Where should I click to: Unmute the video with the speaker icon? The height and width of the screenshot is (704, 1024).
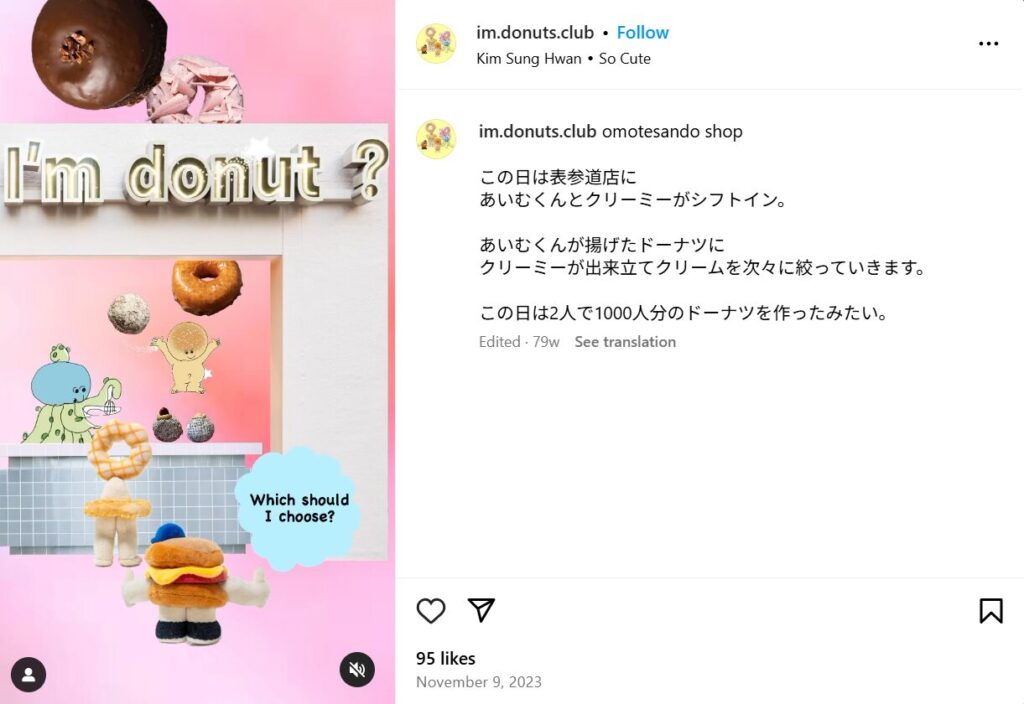(357, 669)
